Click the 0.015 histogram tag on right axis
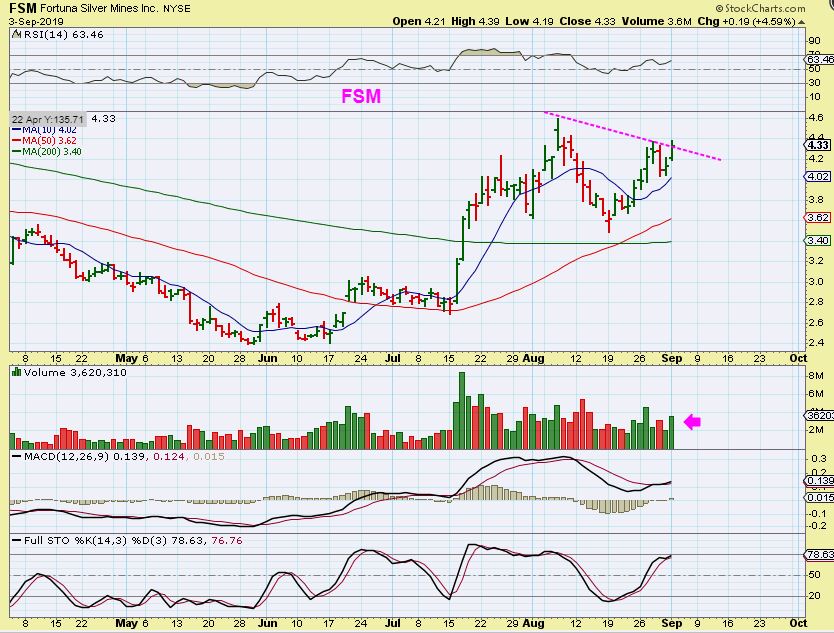Viewport: 834px width, 633px height. pos(820,497)
